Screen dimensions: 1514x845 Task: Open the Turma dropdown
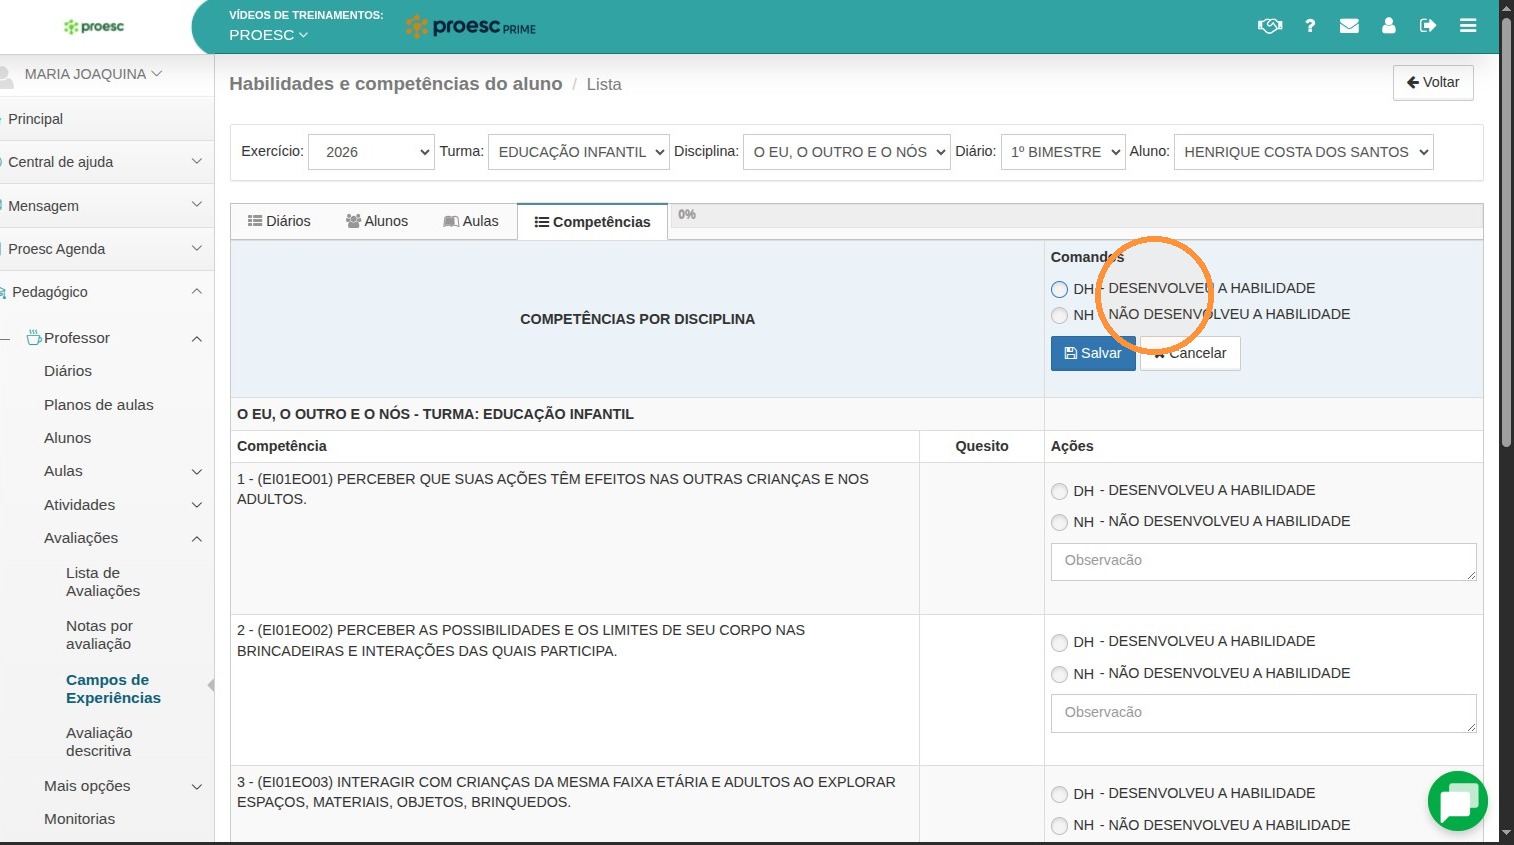click(x=579, y=152)
